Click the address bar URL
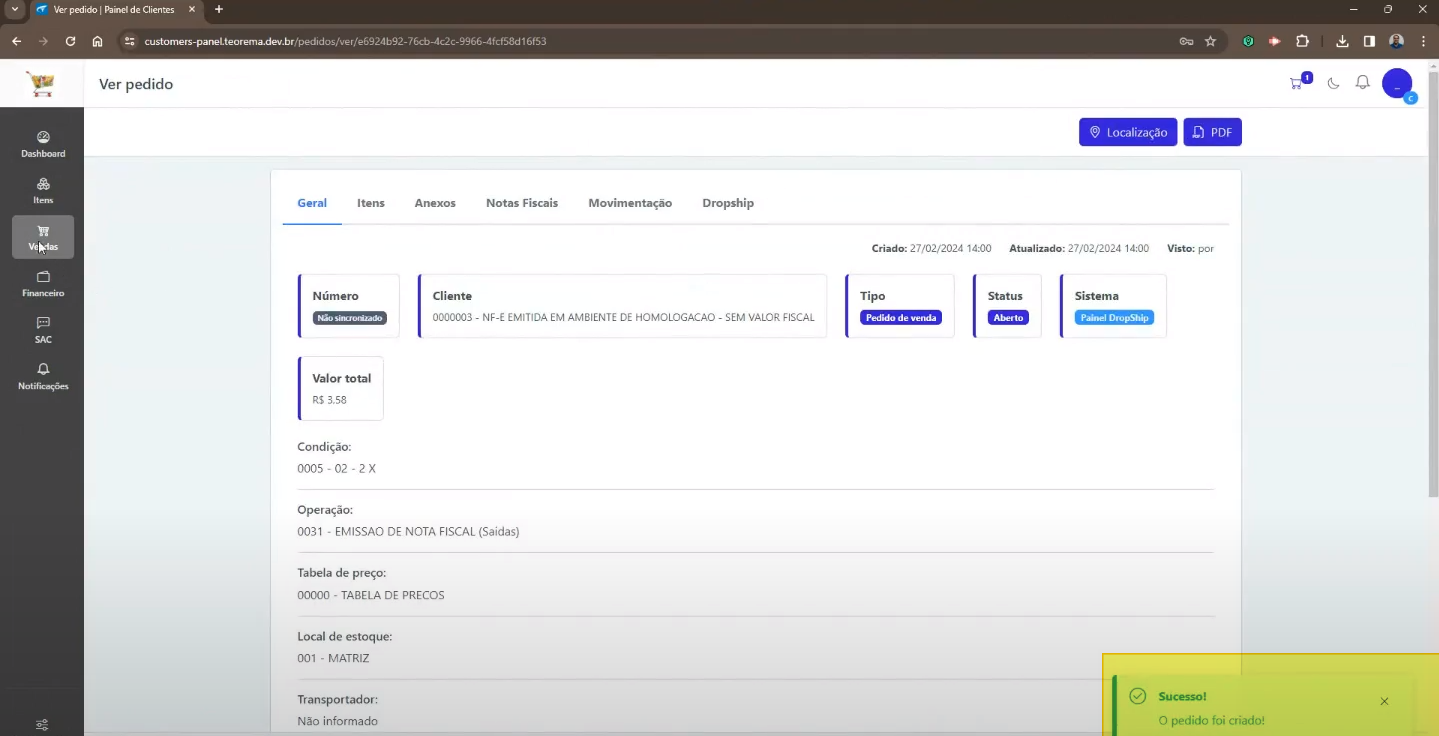 pyautogui.click(x=345, y=41)
